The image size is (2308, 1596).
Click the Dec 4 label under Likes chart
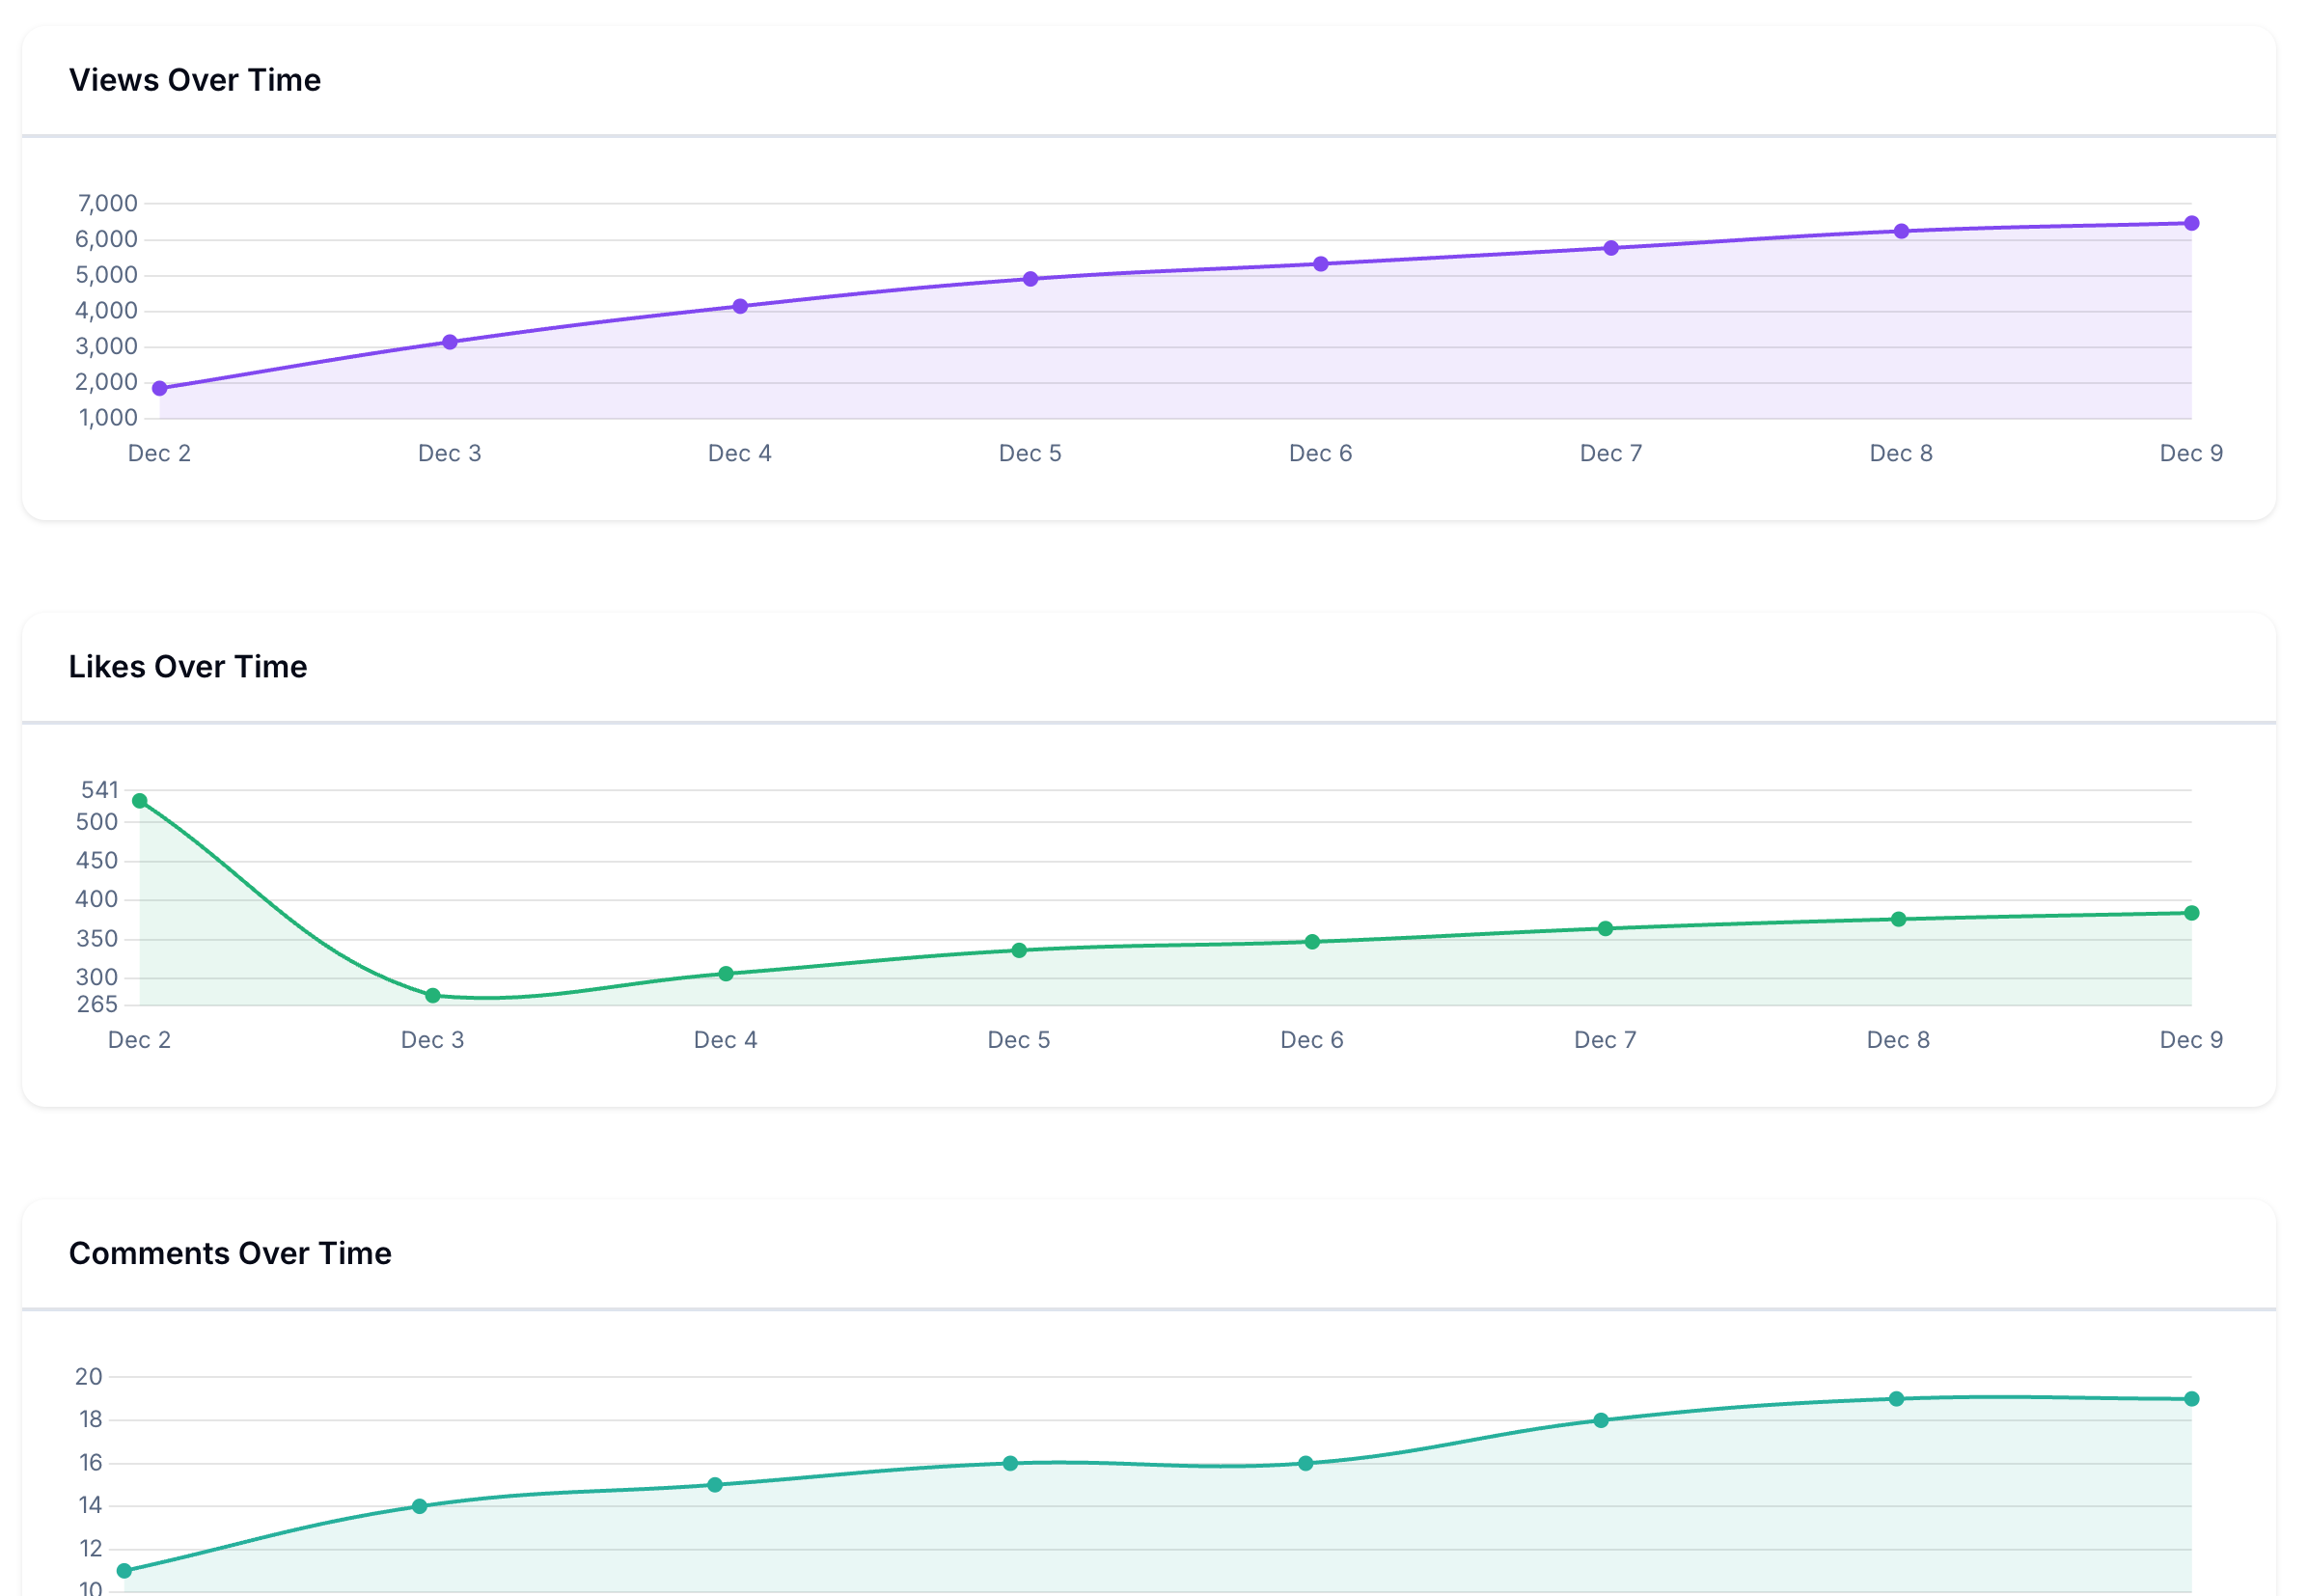pos(725,1040)
